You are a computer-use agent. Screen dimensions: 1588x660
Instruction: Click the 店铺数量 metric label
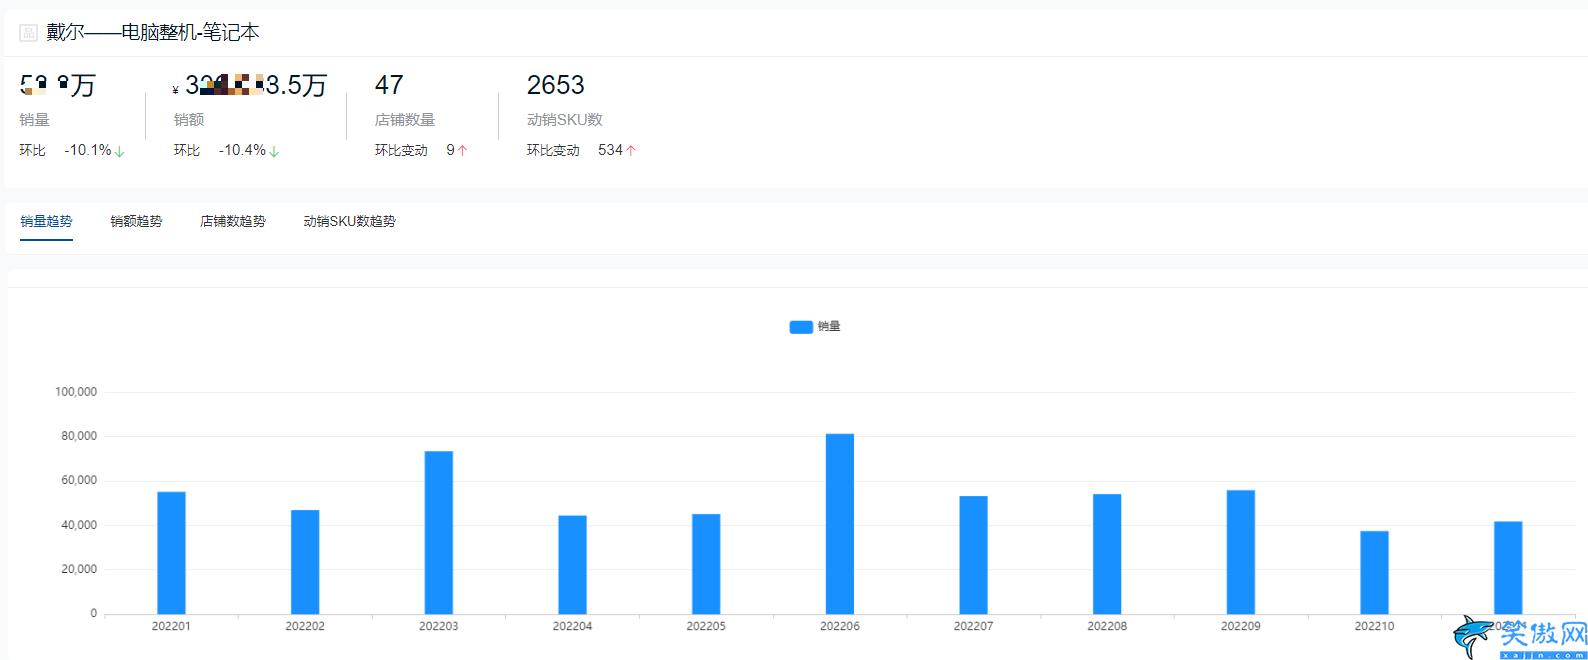pos(405,120)
